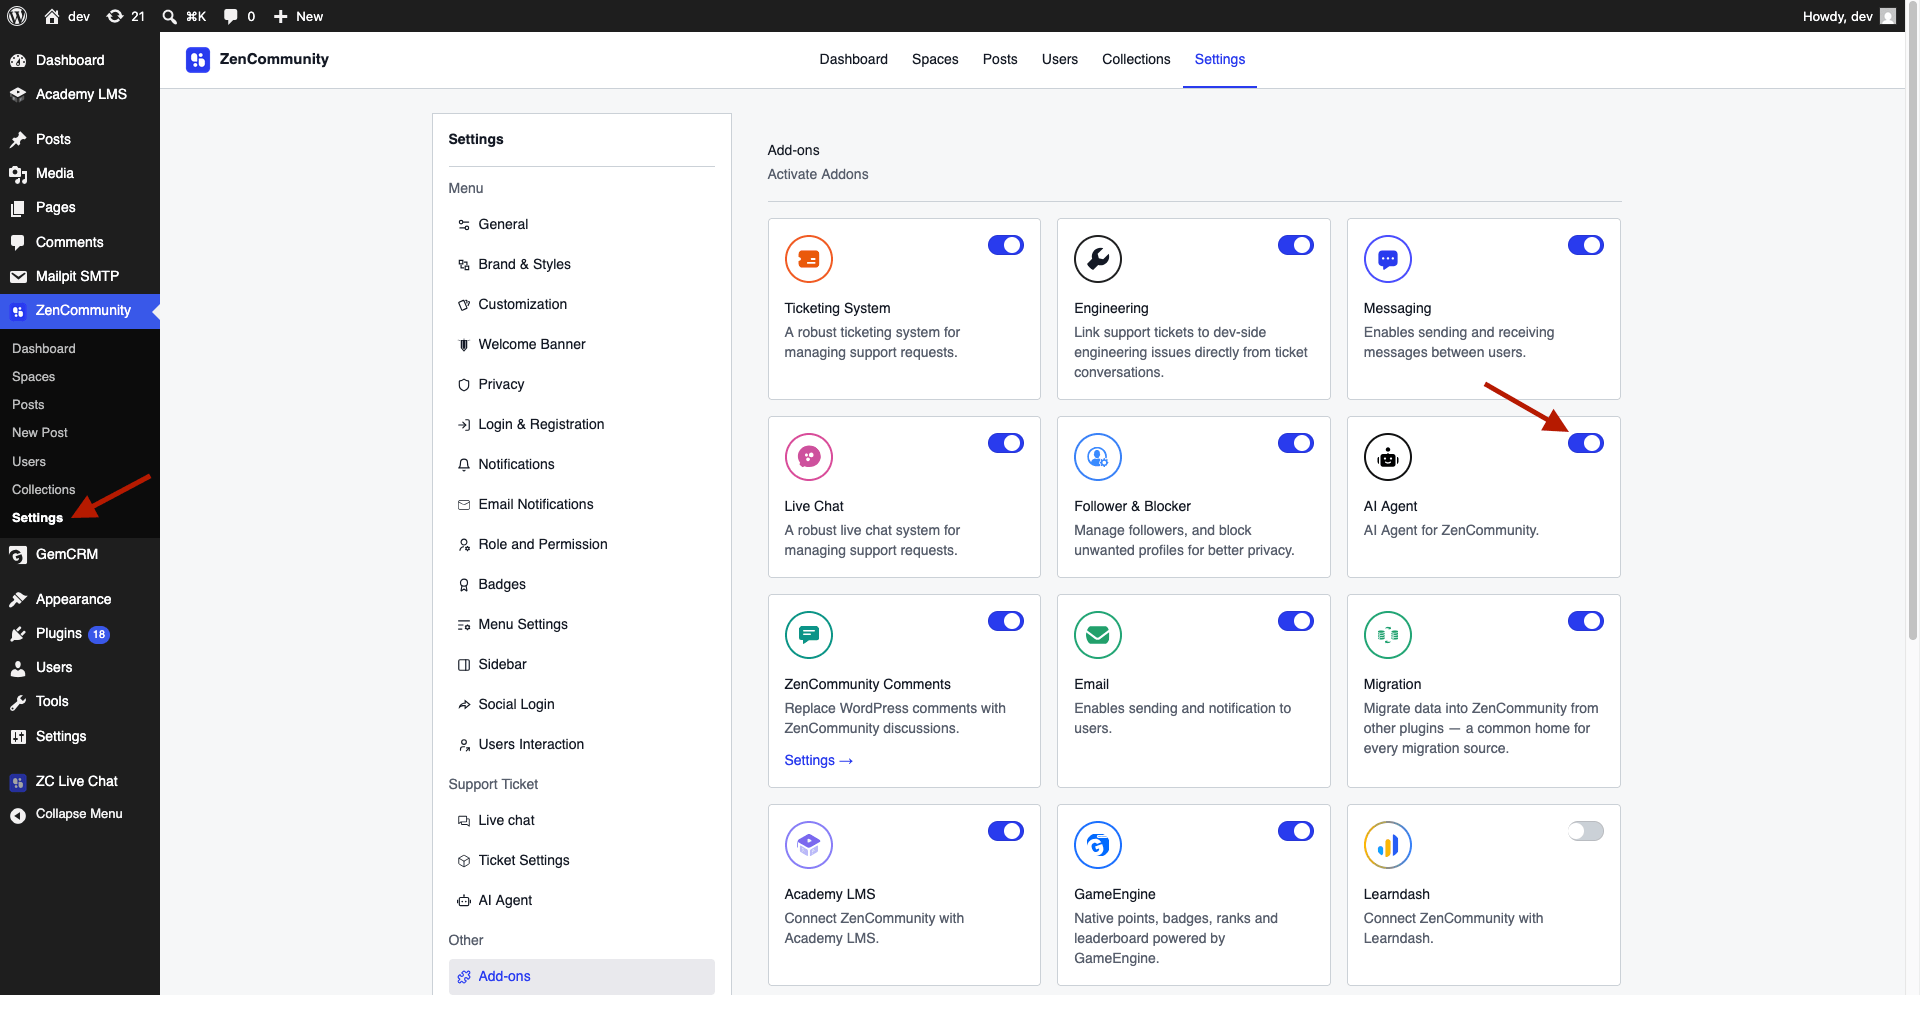Viewport: 1920px width, 1018px height.
Task: Select Brand & Styles settings item
Action: point(581,264)
